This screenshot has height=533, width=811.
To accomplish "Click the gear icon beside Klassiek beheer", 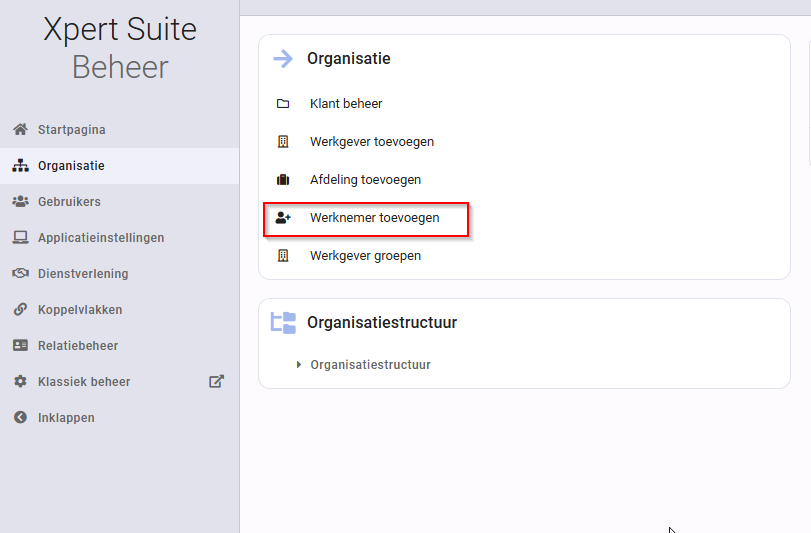I will click(x=20, y=382).
